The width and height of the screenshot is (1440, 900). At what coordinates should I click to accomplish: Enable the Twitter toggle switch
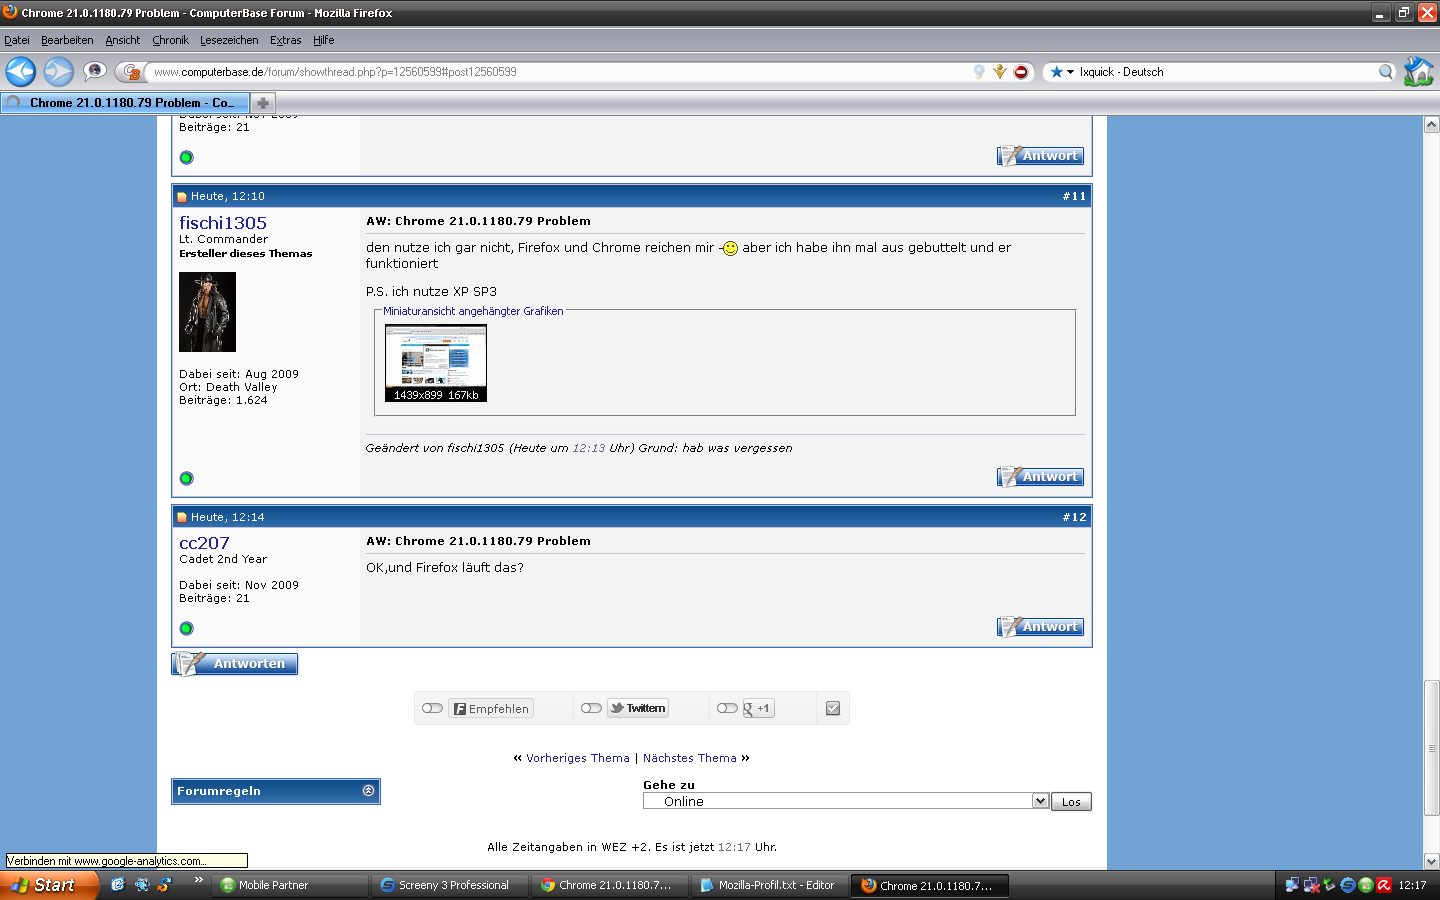tap(591, 708)
